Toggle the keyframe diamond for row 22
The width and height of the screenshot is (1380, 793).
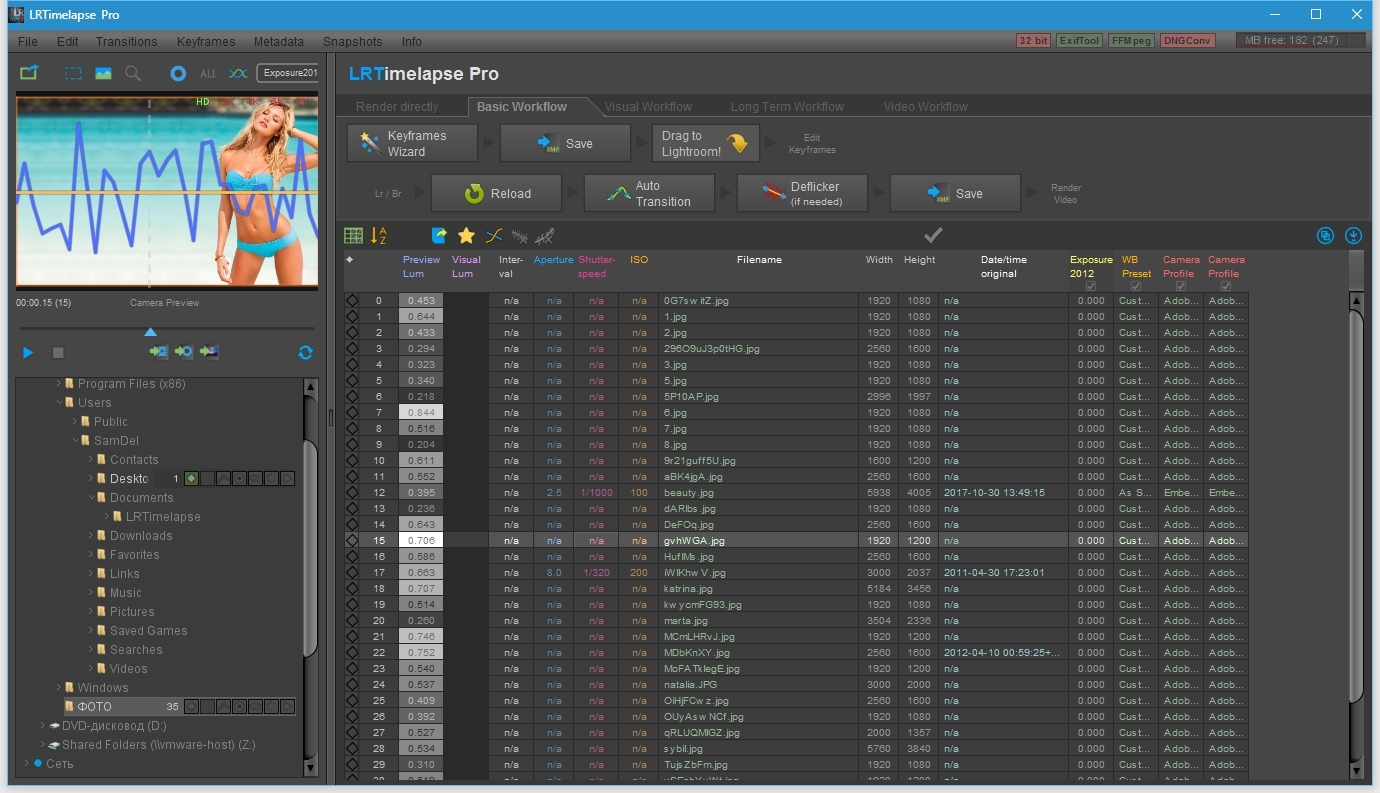[x=352, y=652]
